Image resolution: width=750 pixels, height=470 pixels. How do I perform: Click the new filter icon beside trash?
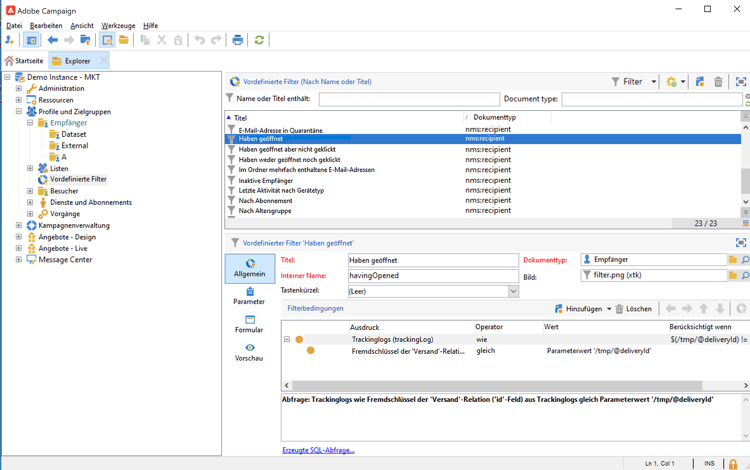click(x=700, y=82)
